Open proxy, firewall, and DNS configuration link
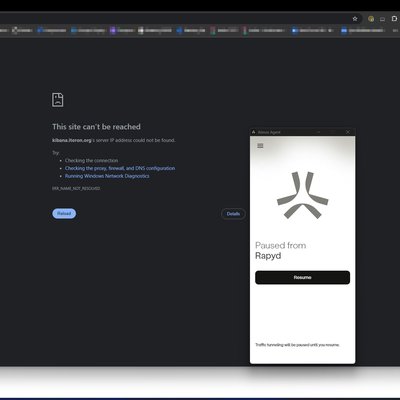Image resolution: width=400 pixels, height=400 pixels. click(120, 168)
